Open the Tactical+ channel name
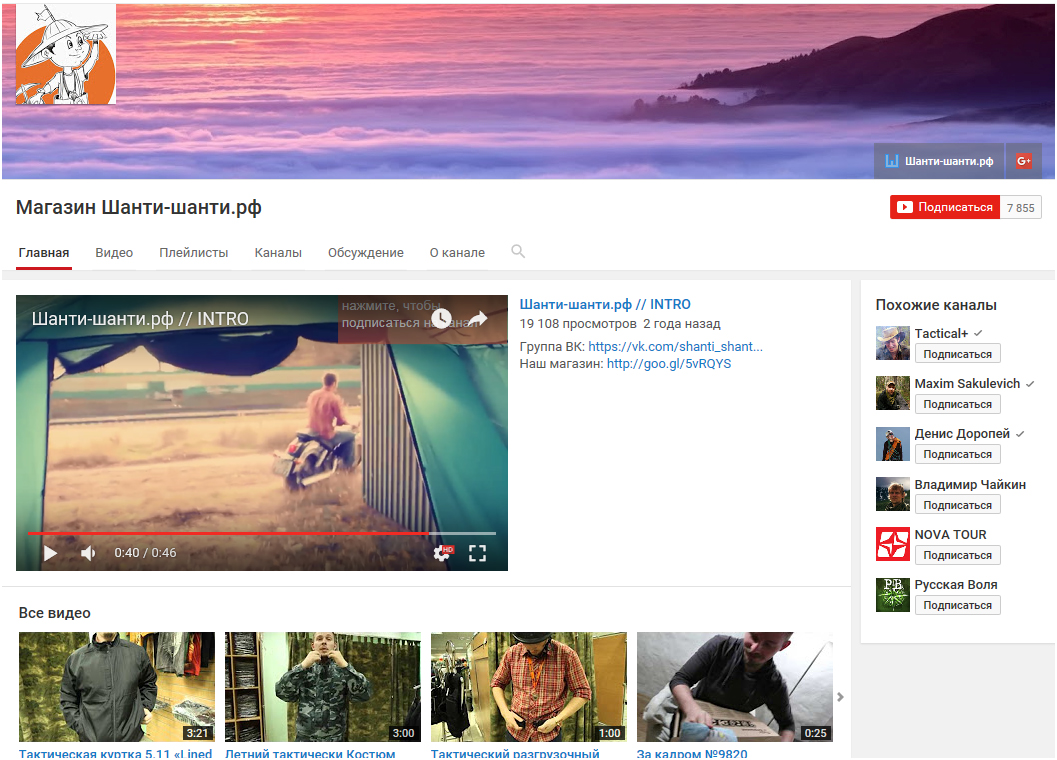 click(941, 333)
